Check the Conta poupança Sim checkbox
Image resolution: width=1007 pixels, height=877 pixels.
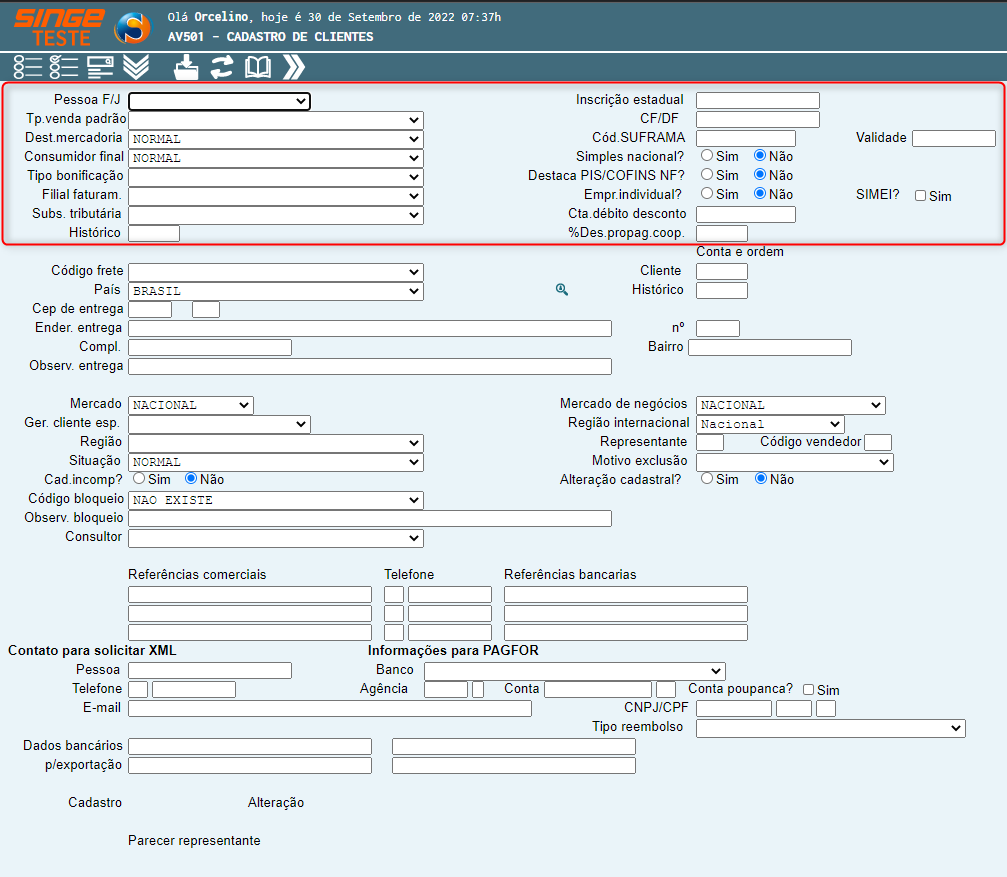coord(809,690)
